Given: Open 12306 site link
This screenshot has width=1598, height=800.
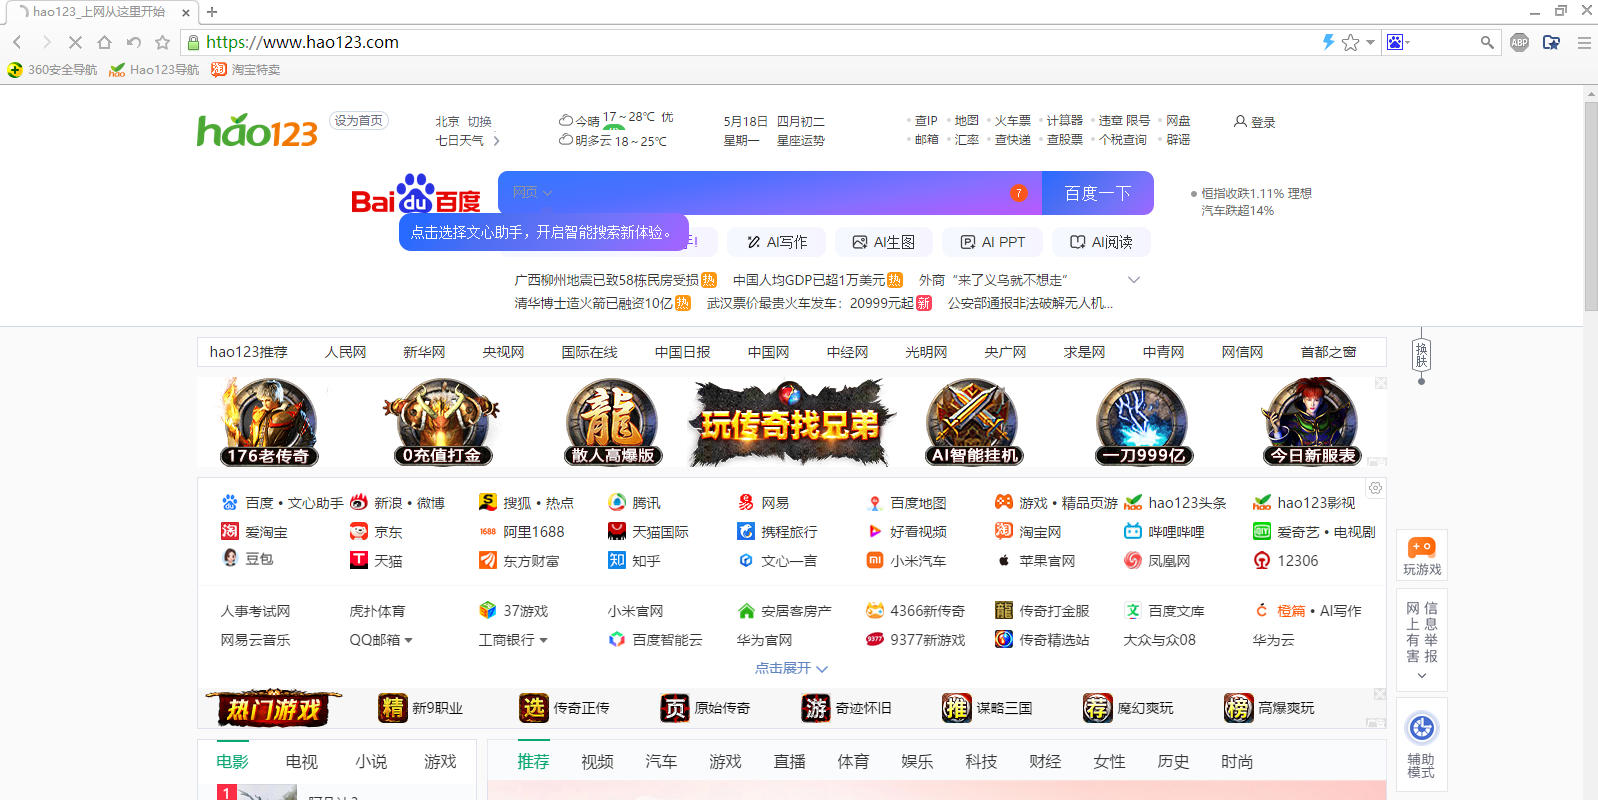Looking at the screenshot, I should (x=1286, y=561).
